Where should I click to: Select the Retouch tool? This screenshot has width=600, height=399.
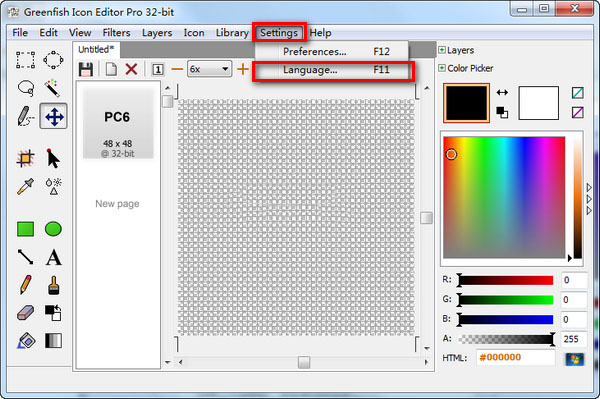(x=54, y=186)
